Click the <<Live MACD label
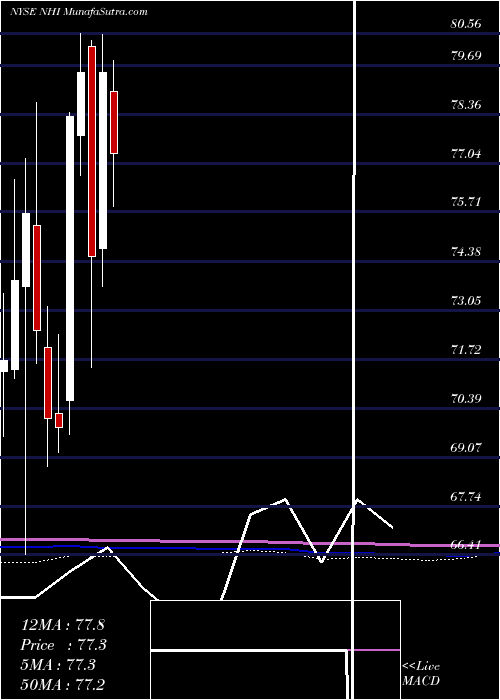500x700 pixels. [421, 674]
